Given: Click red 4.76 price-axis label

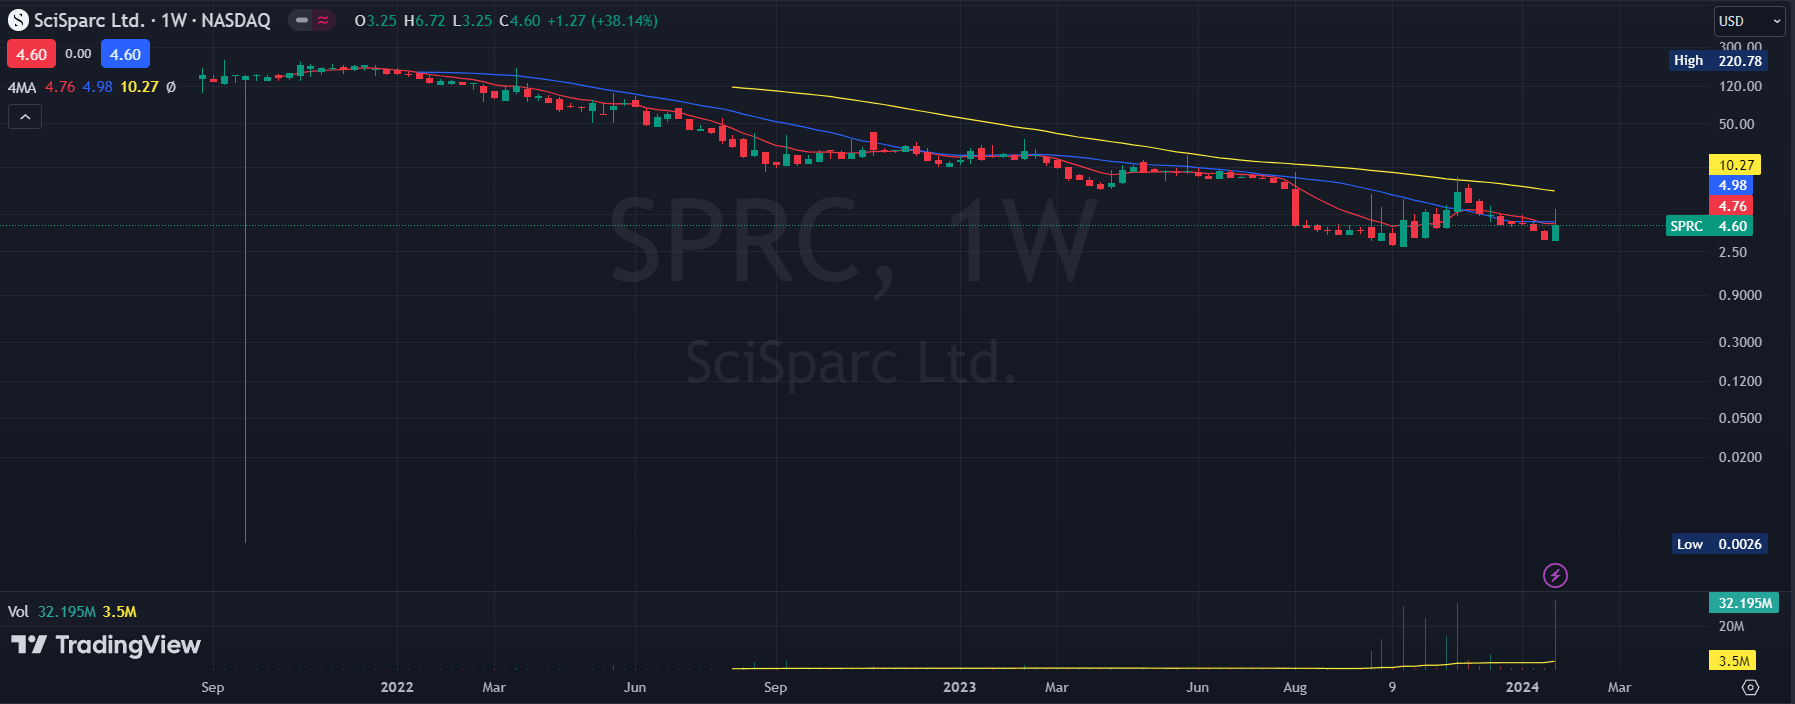Looking at the screenshot, I should (x=1732, y=206).
